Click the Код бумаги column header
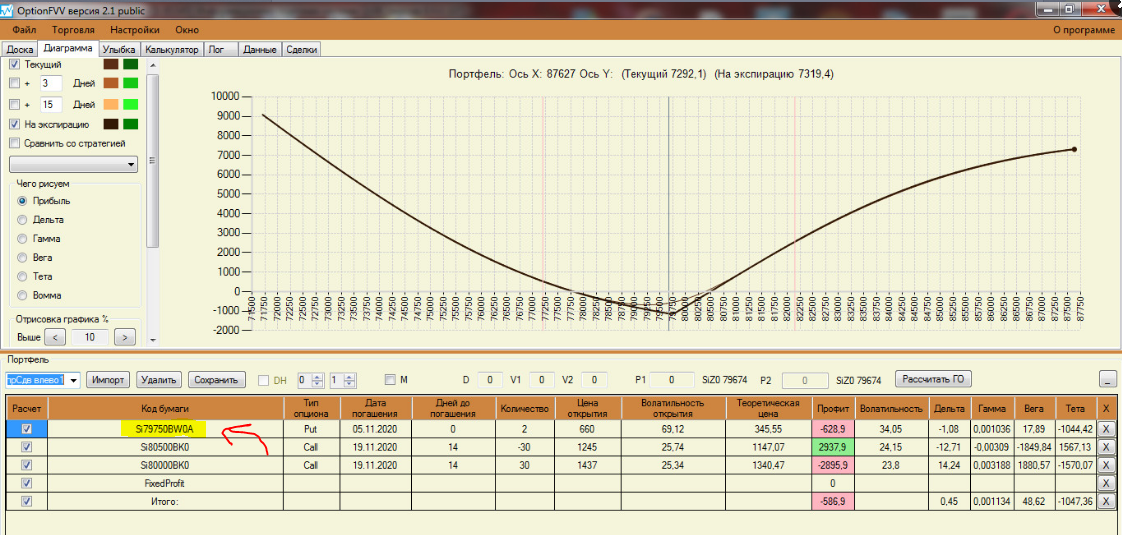The height and width of the screenshot is (535, 1122). (165, 407)
